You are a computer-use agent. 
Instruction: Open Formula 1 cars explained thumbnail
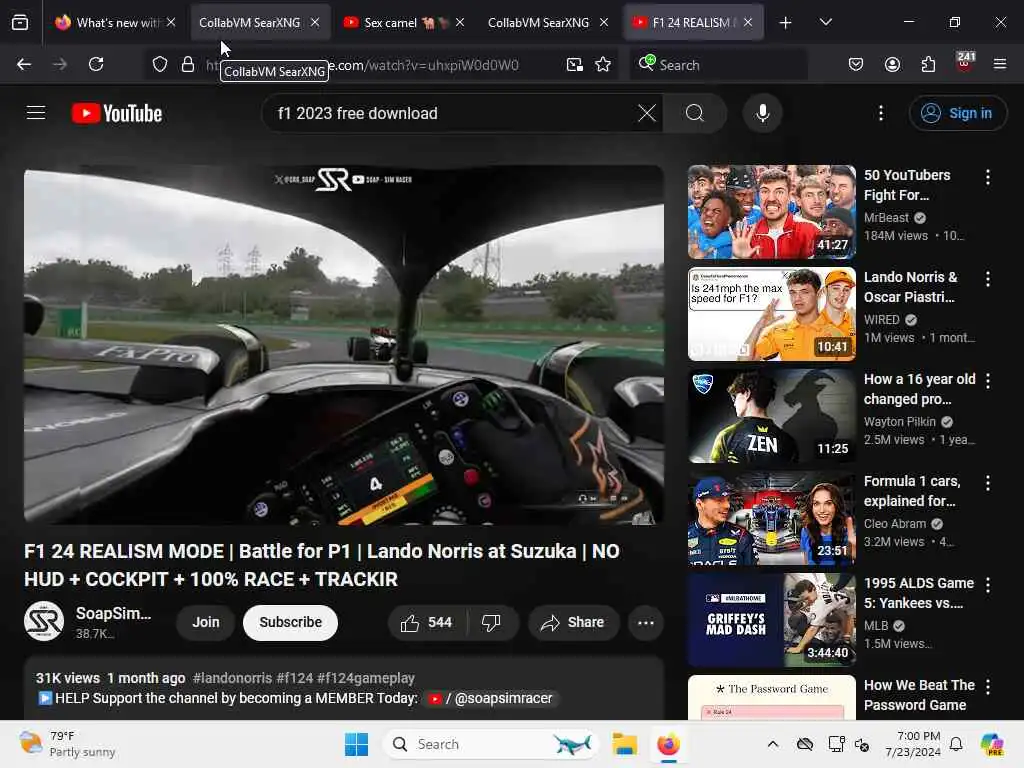click(x=771, y=518)
